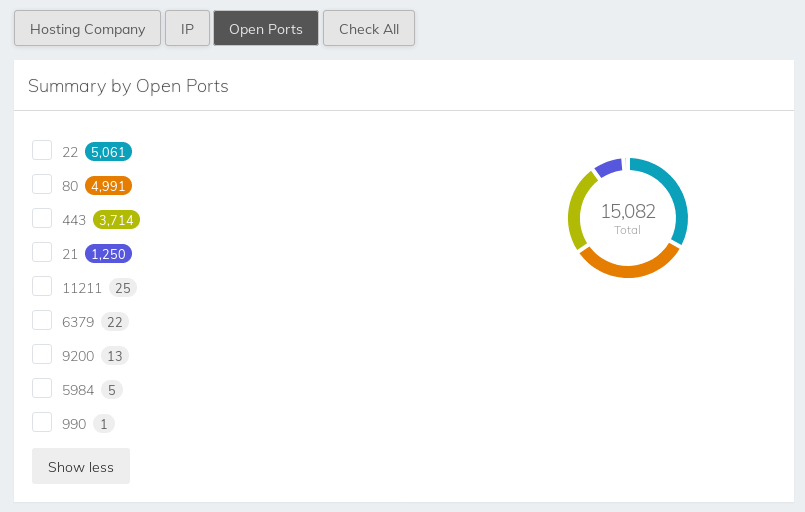Check the port 22 checkbox
The height and width of the screenshot is (512, 805).
tap(42, 150)
